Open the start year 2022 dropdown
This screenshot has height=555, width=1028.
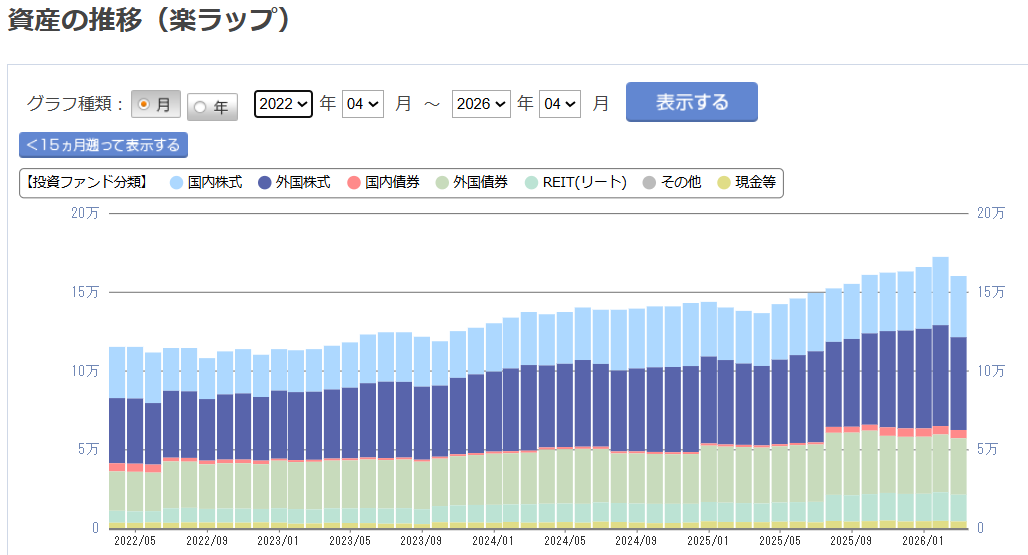click(x=283, y=103)
